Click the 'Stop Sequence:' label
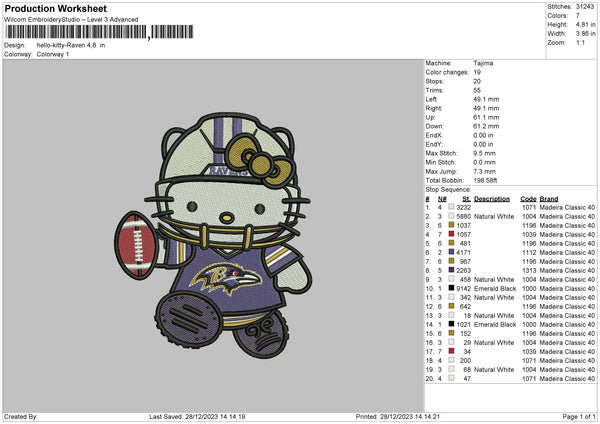Screen dimensions: 600x424 [x=448, y=189]
